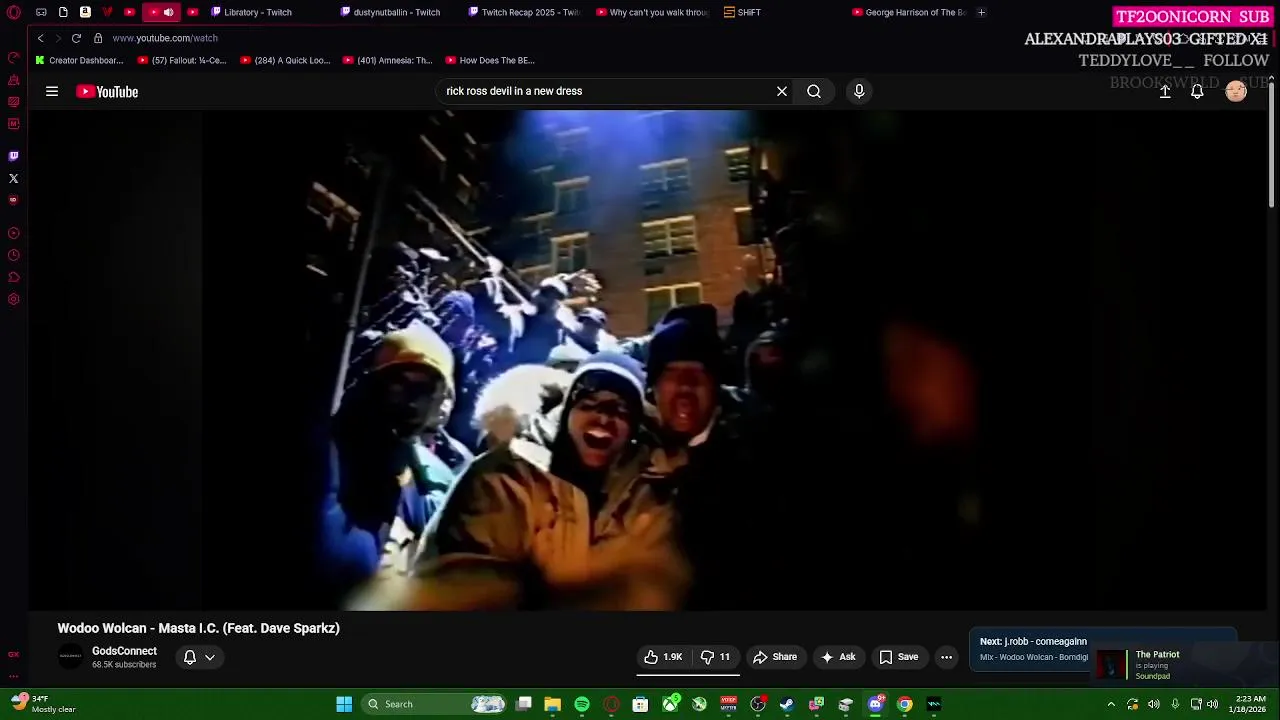1280x720 pixels.
Task: Expand subscription options chevron beside bell
Action: point(210,657)
